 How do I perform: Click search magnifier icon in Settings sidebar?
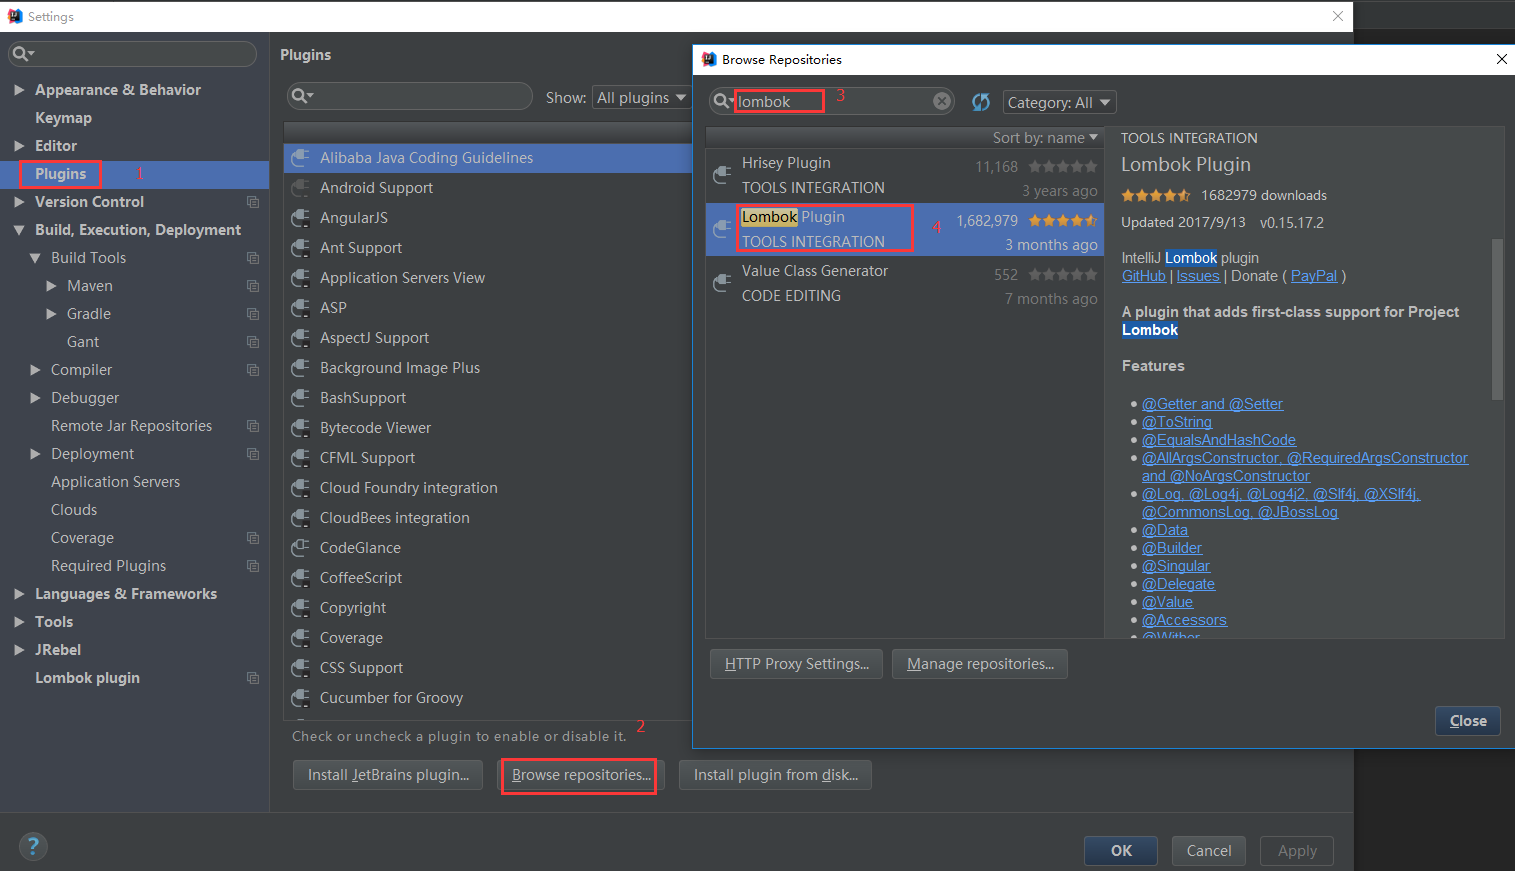pyautogui.click(x=22, y=54)
